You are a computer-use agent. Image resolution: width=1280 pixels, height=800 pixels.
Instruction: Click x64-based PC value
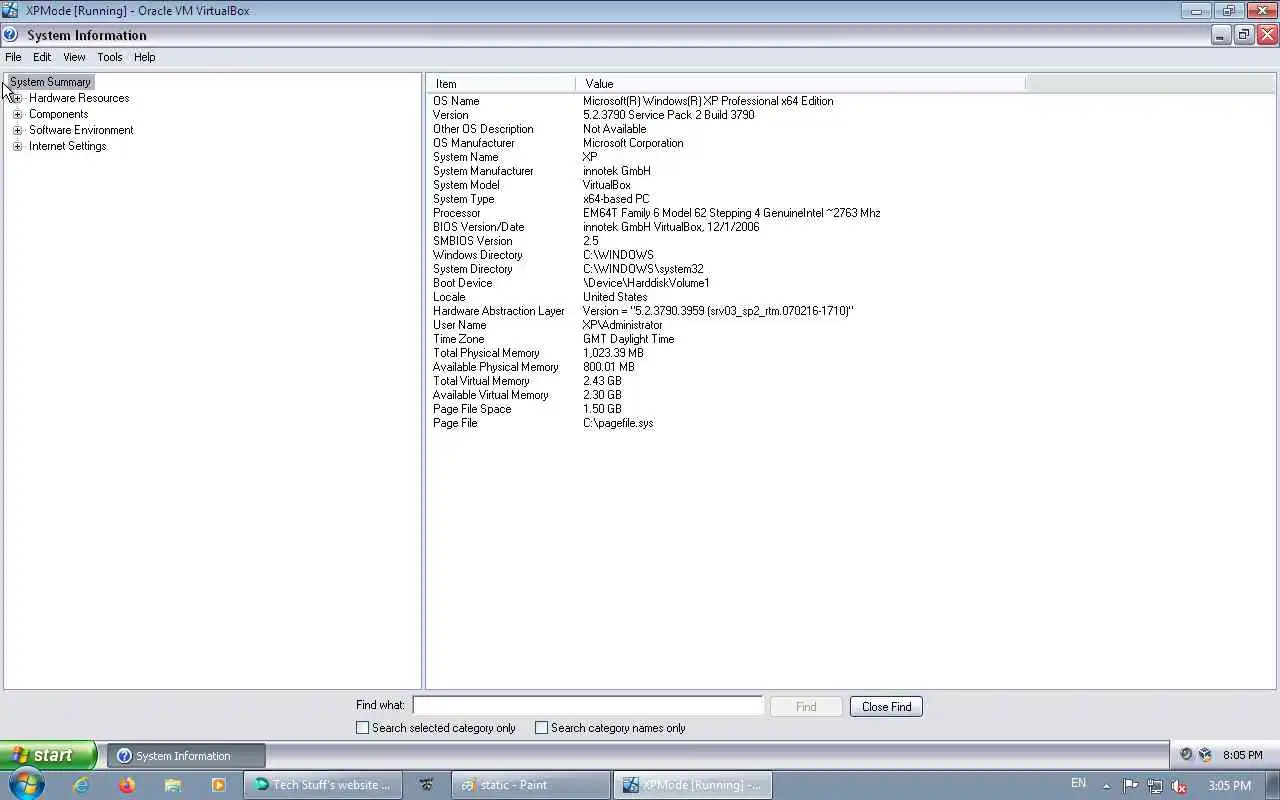pyautogui.click(x=616, y=199)
